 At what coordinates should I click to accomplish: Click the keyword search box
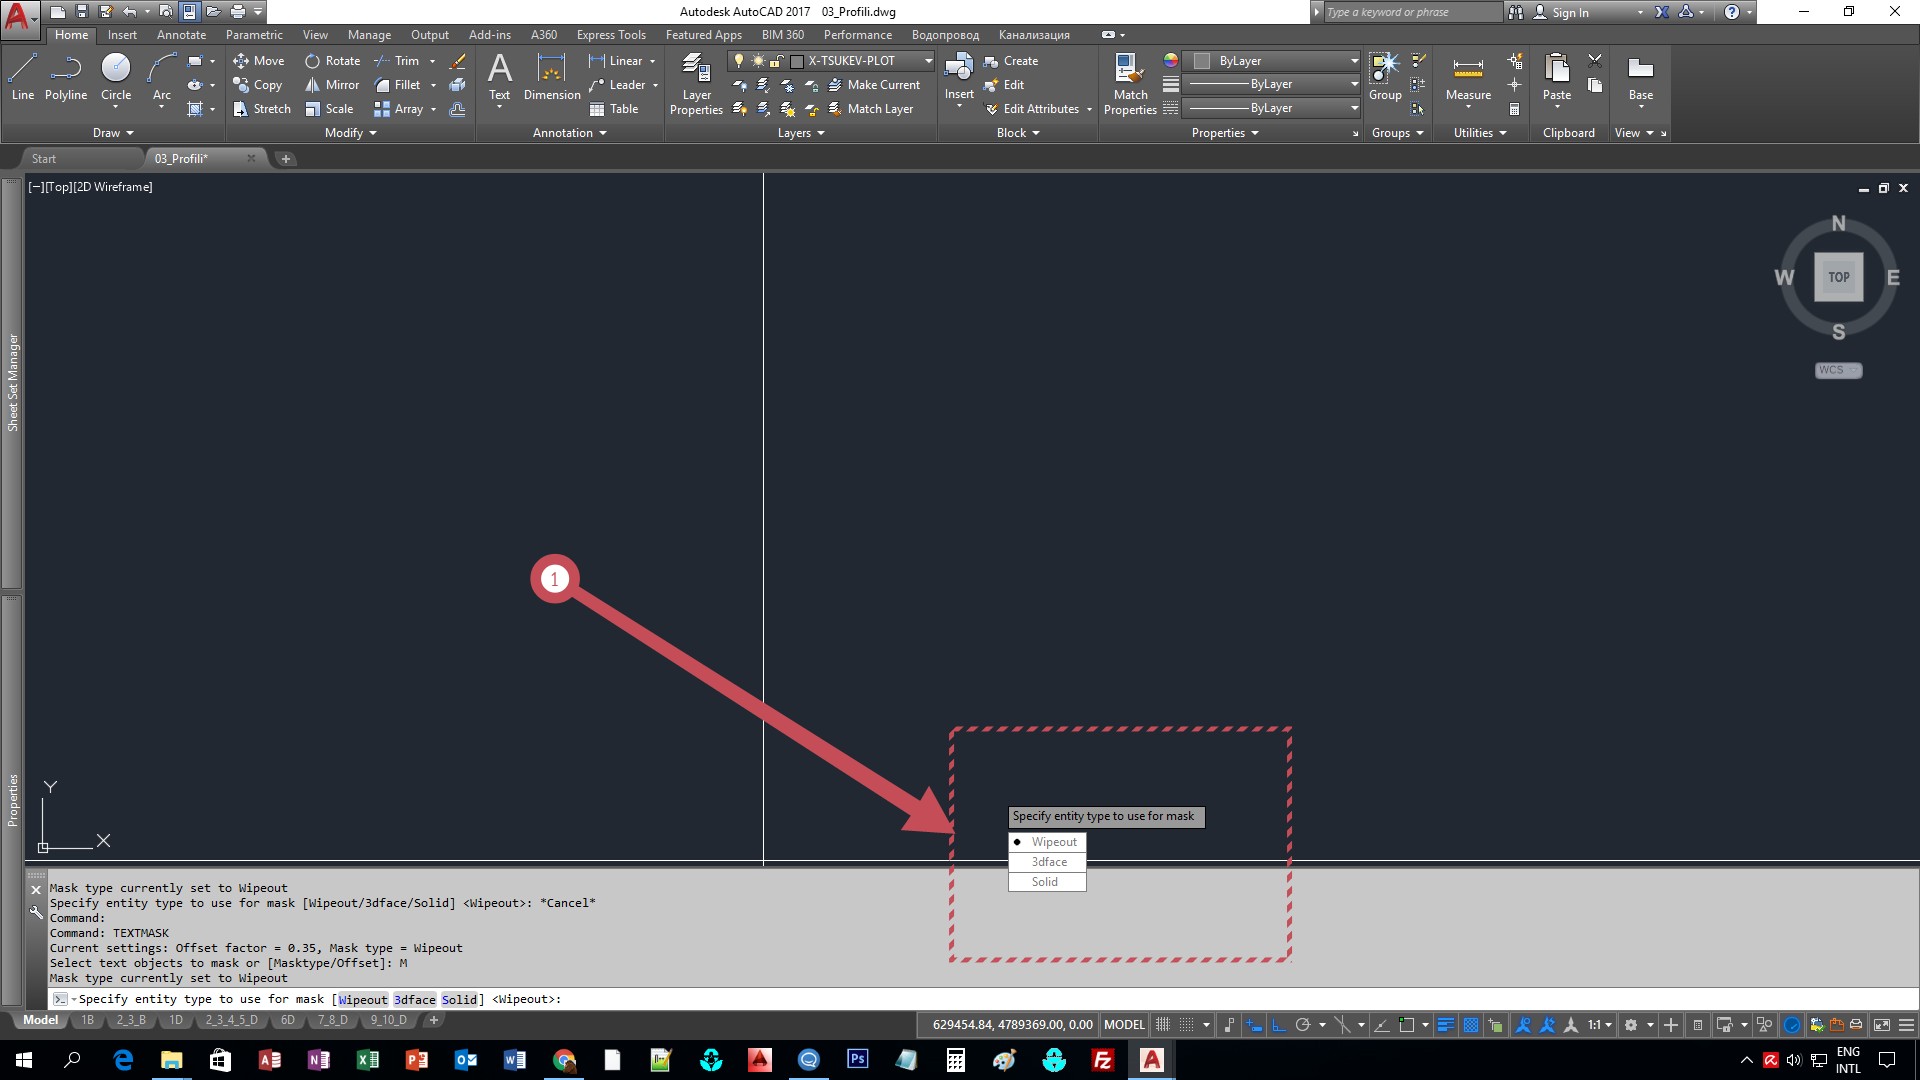click(x=1412, y=12)
